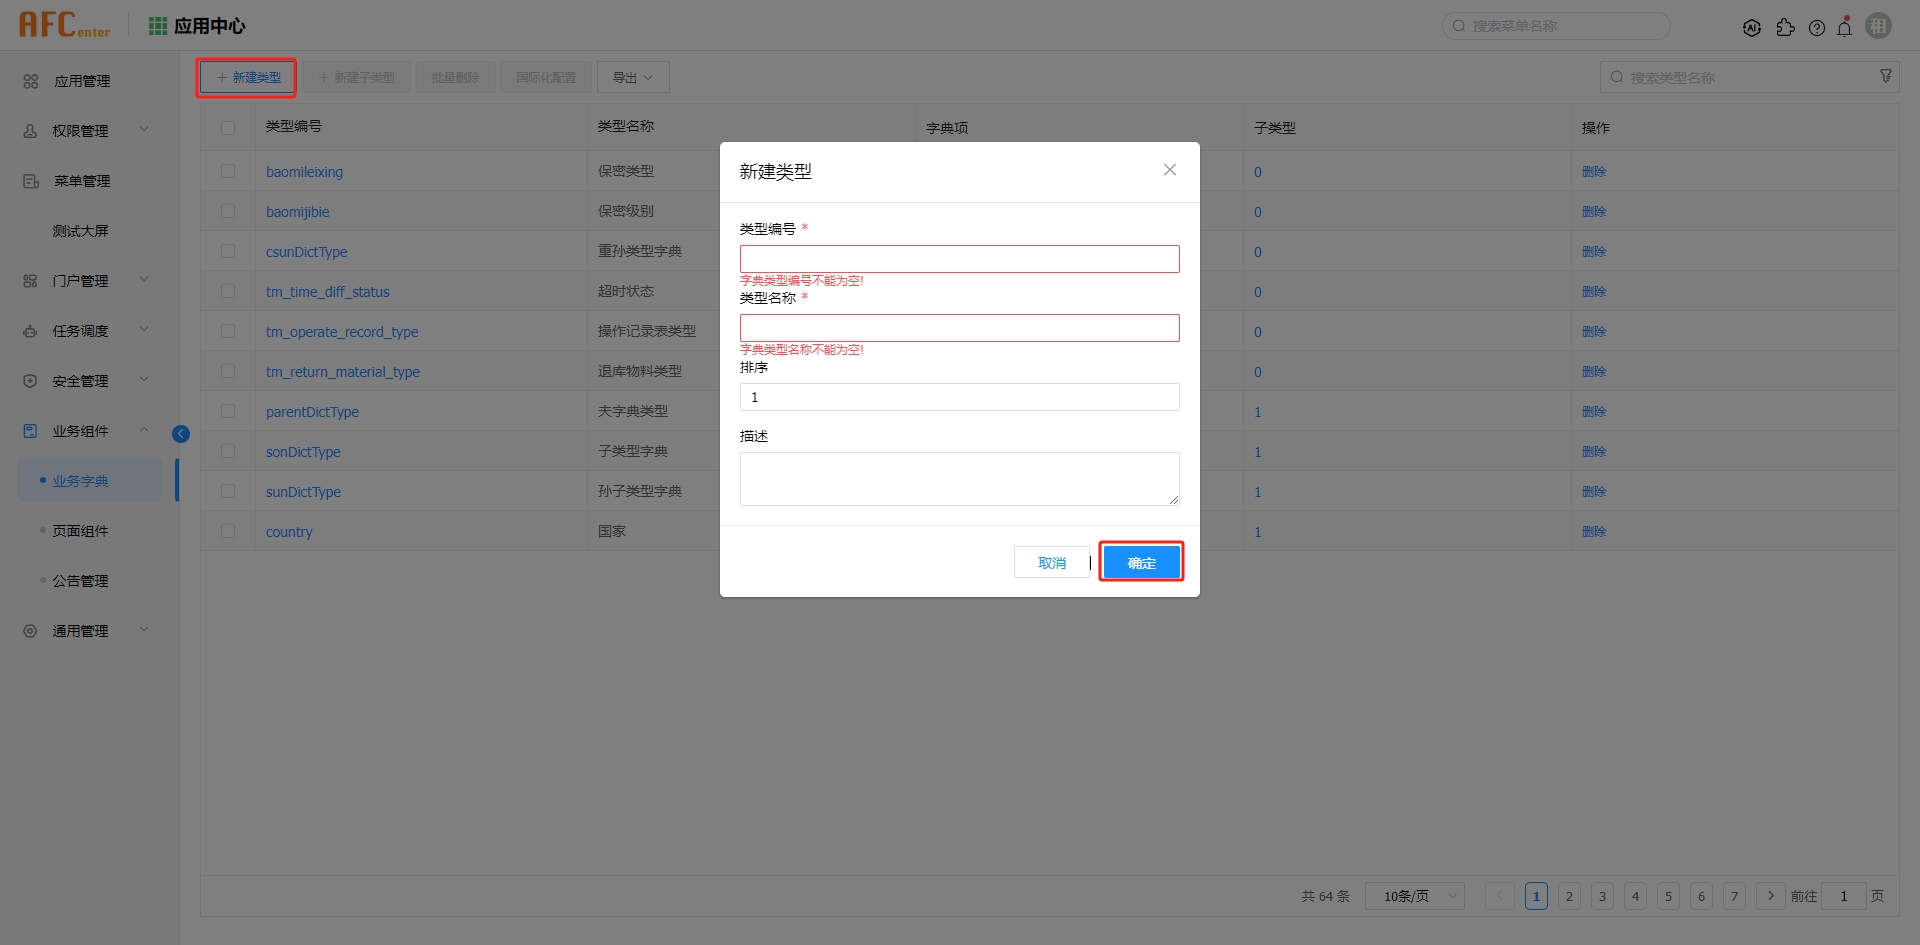Click the 描述 description text area
1920x945 pixels.
tap(958, 478)
